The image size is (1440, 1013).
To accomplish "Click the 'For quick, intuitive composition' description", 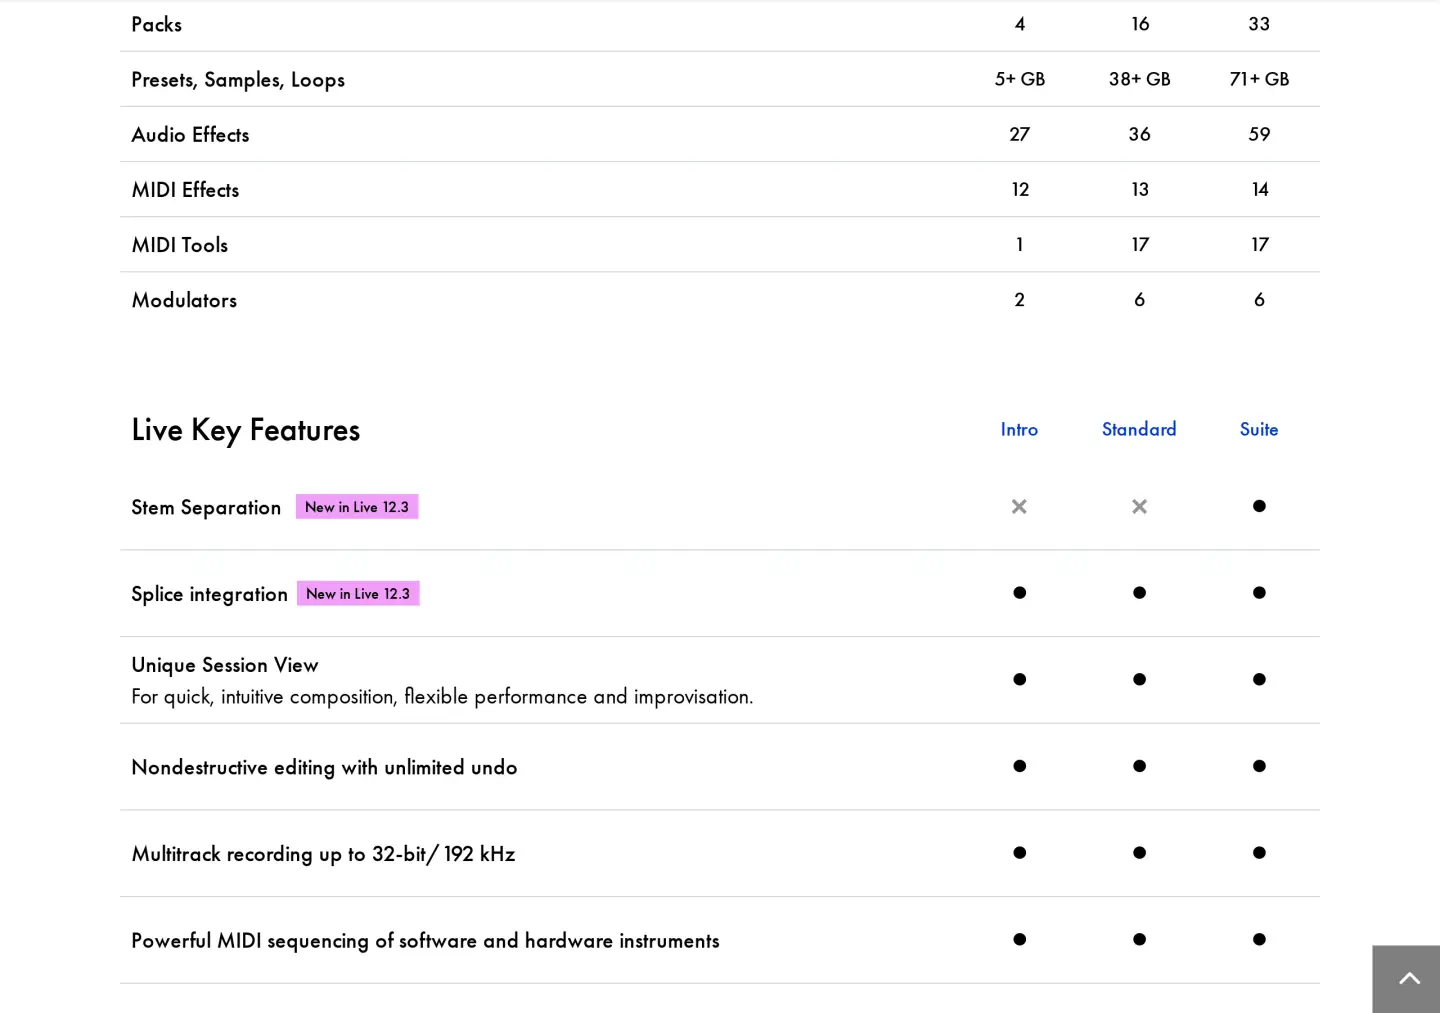I will [442, 696].
